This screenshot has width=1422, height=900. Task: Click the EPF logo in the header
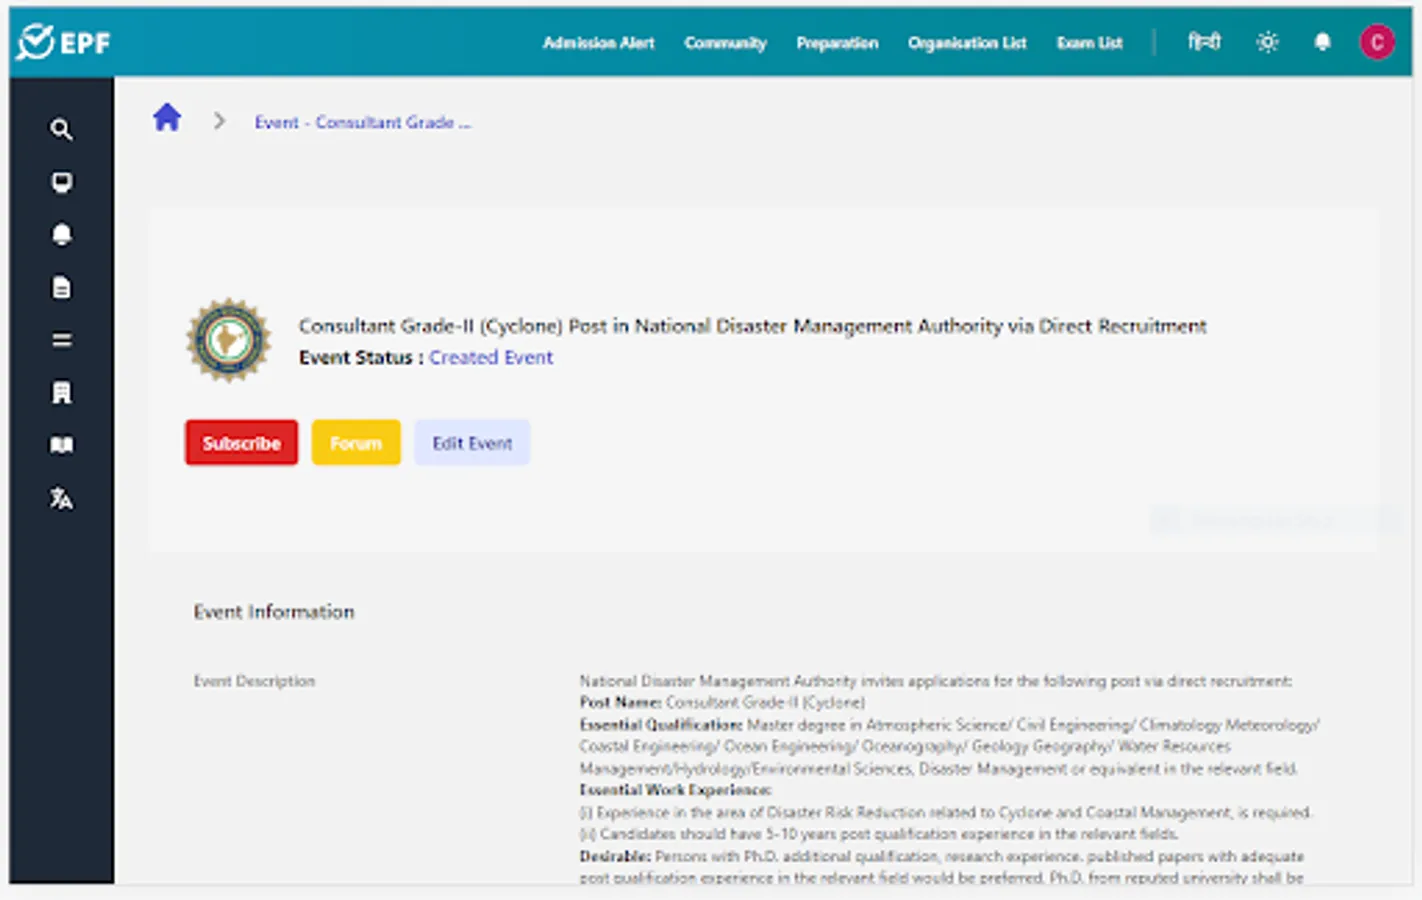click(x=64, y=42)
